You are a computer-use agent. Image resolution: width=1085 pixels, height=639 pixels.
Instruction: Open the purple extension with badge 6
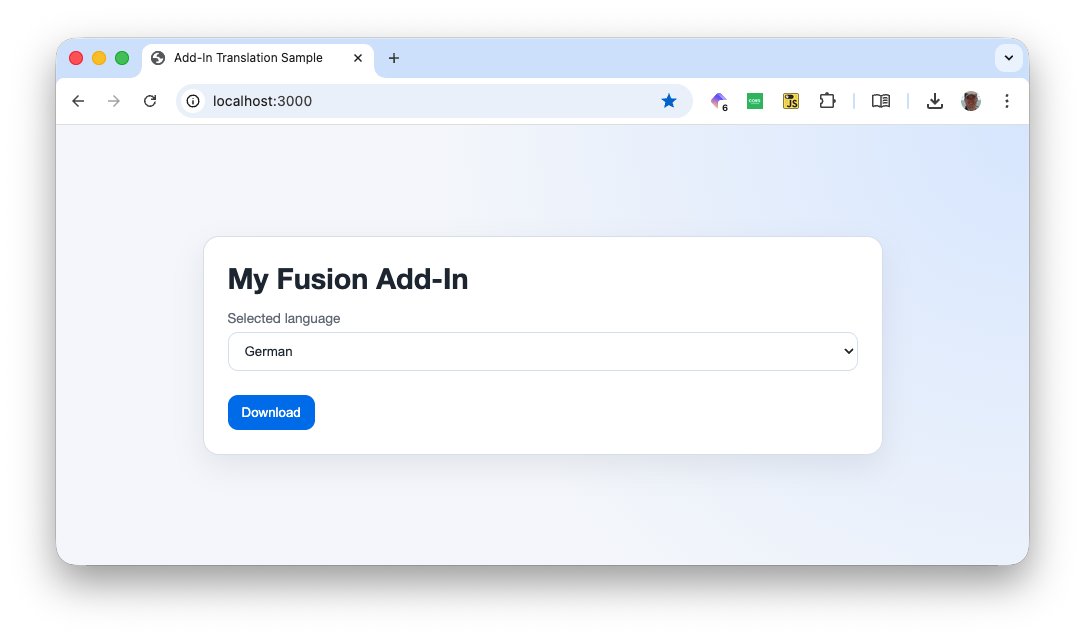pos(719,101)
